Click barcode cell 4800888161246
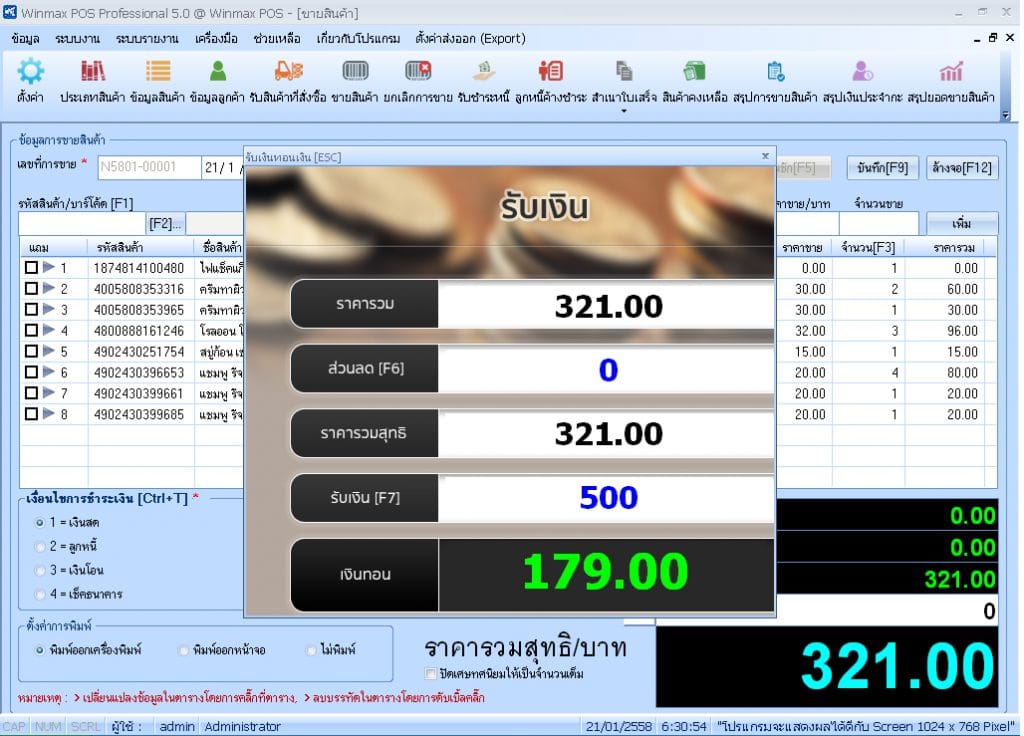The height and width of the screenshot is (736, 1024). click(x=139, y=330)
